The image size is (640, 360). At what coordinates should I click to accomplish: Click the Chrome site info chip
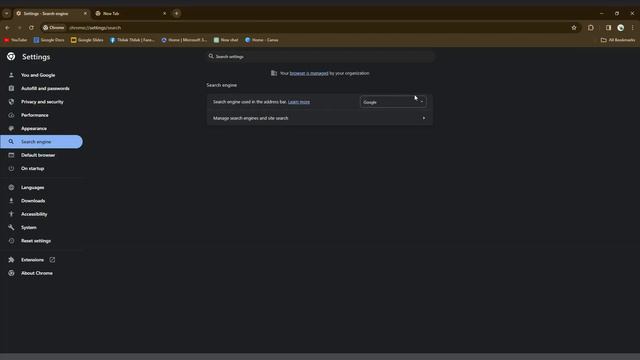pos(54,28)
